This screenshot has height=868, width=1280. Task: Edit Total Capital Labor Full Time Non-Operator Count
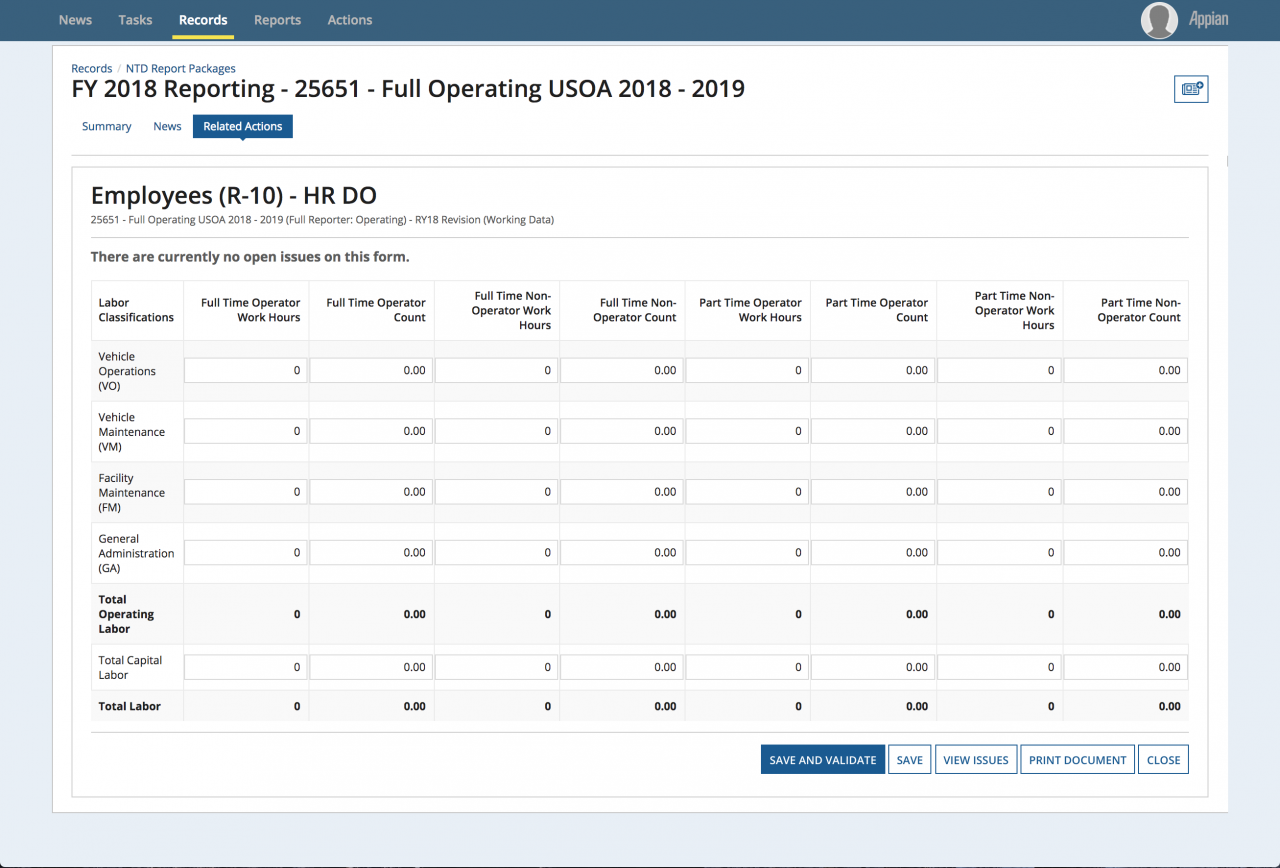(622, 667)
